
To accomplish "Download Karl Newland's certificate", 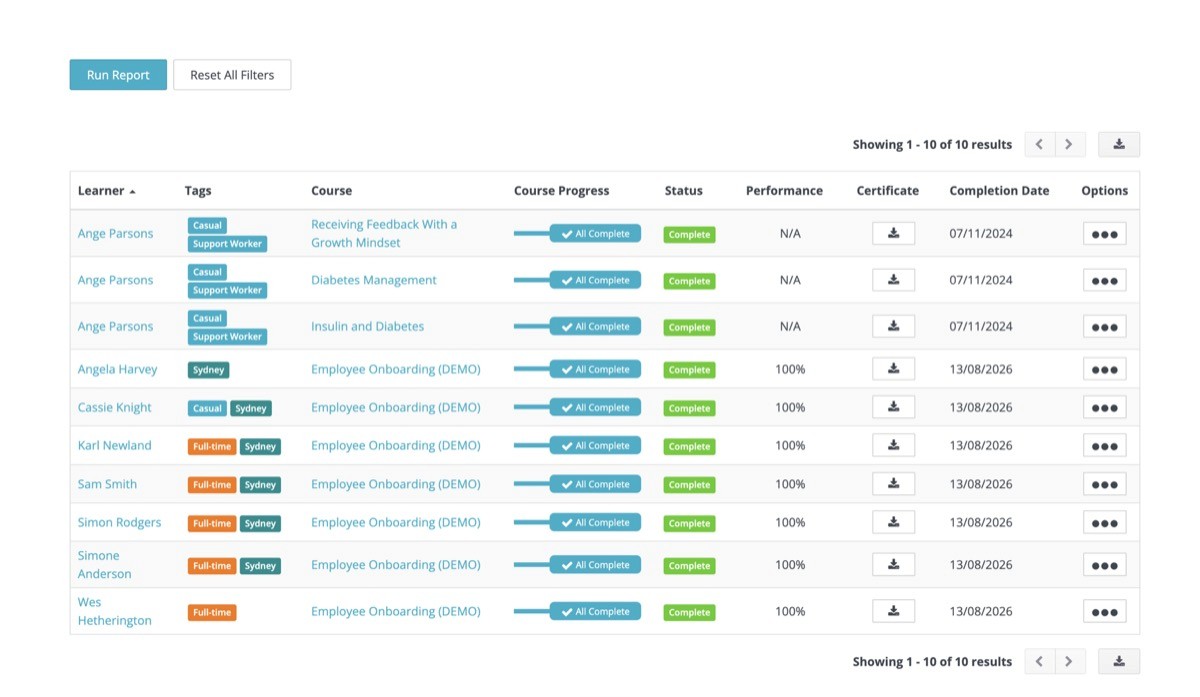I will [893, 445].
